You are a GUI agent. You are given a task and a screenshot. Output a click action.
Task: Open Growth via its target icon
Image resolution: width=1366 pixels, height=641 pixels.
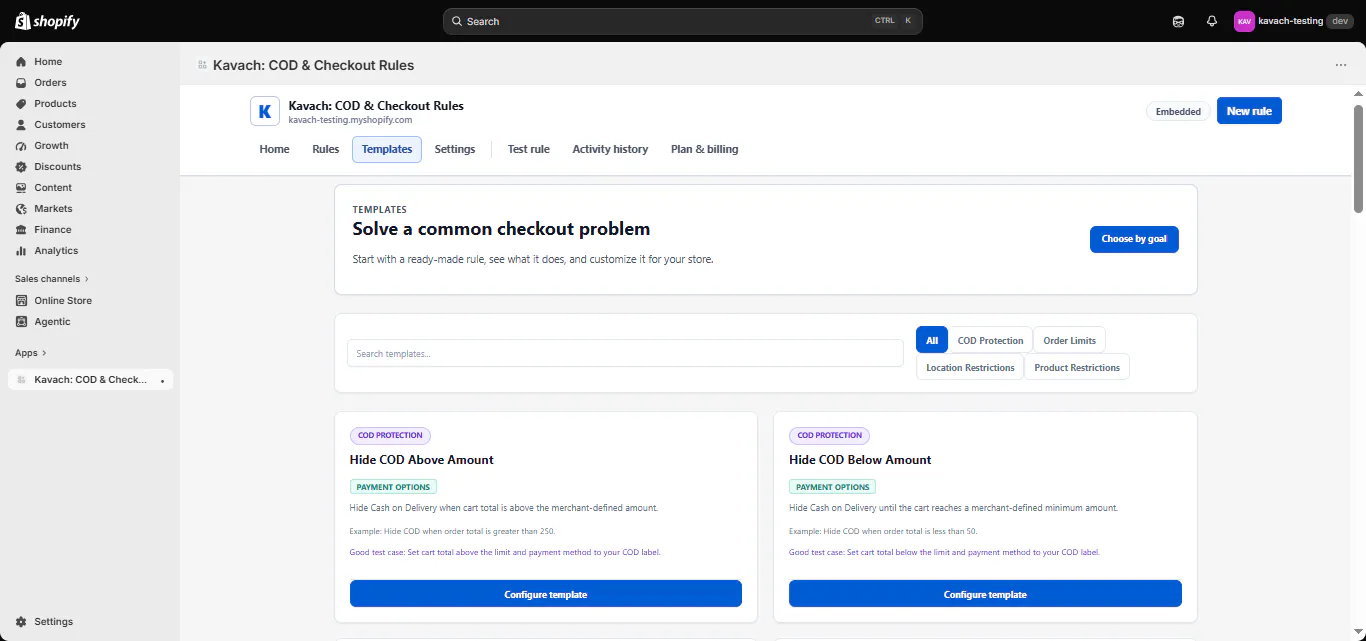point(21,146)
